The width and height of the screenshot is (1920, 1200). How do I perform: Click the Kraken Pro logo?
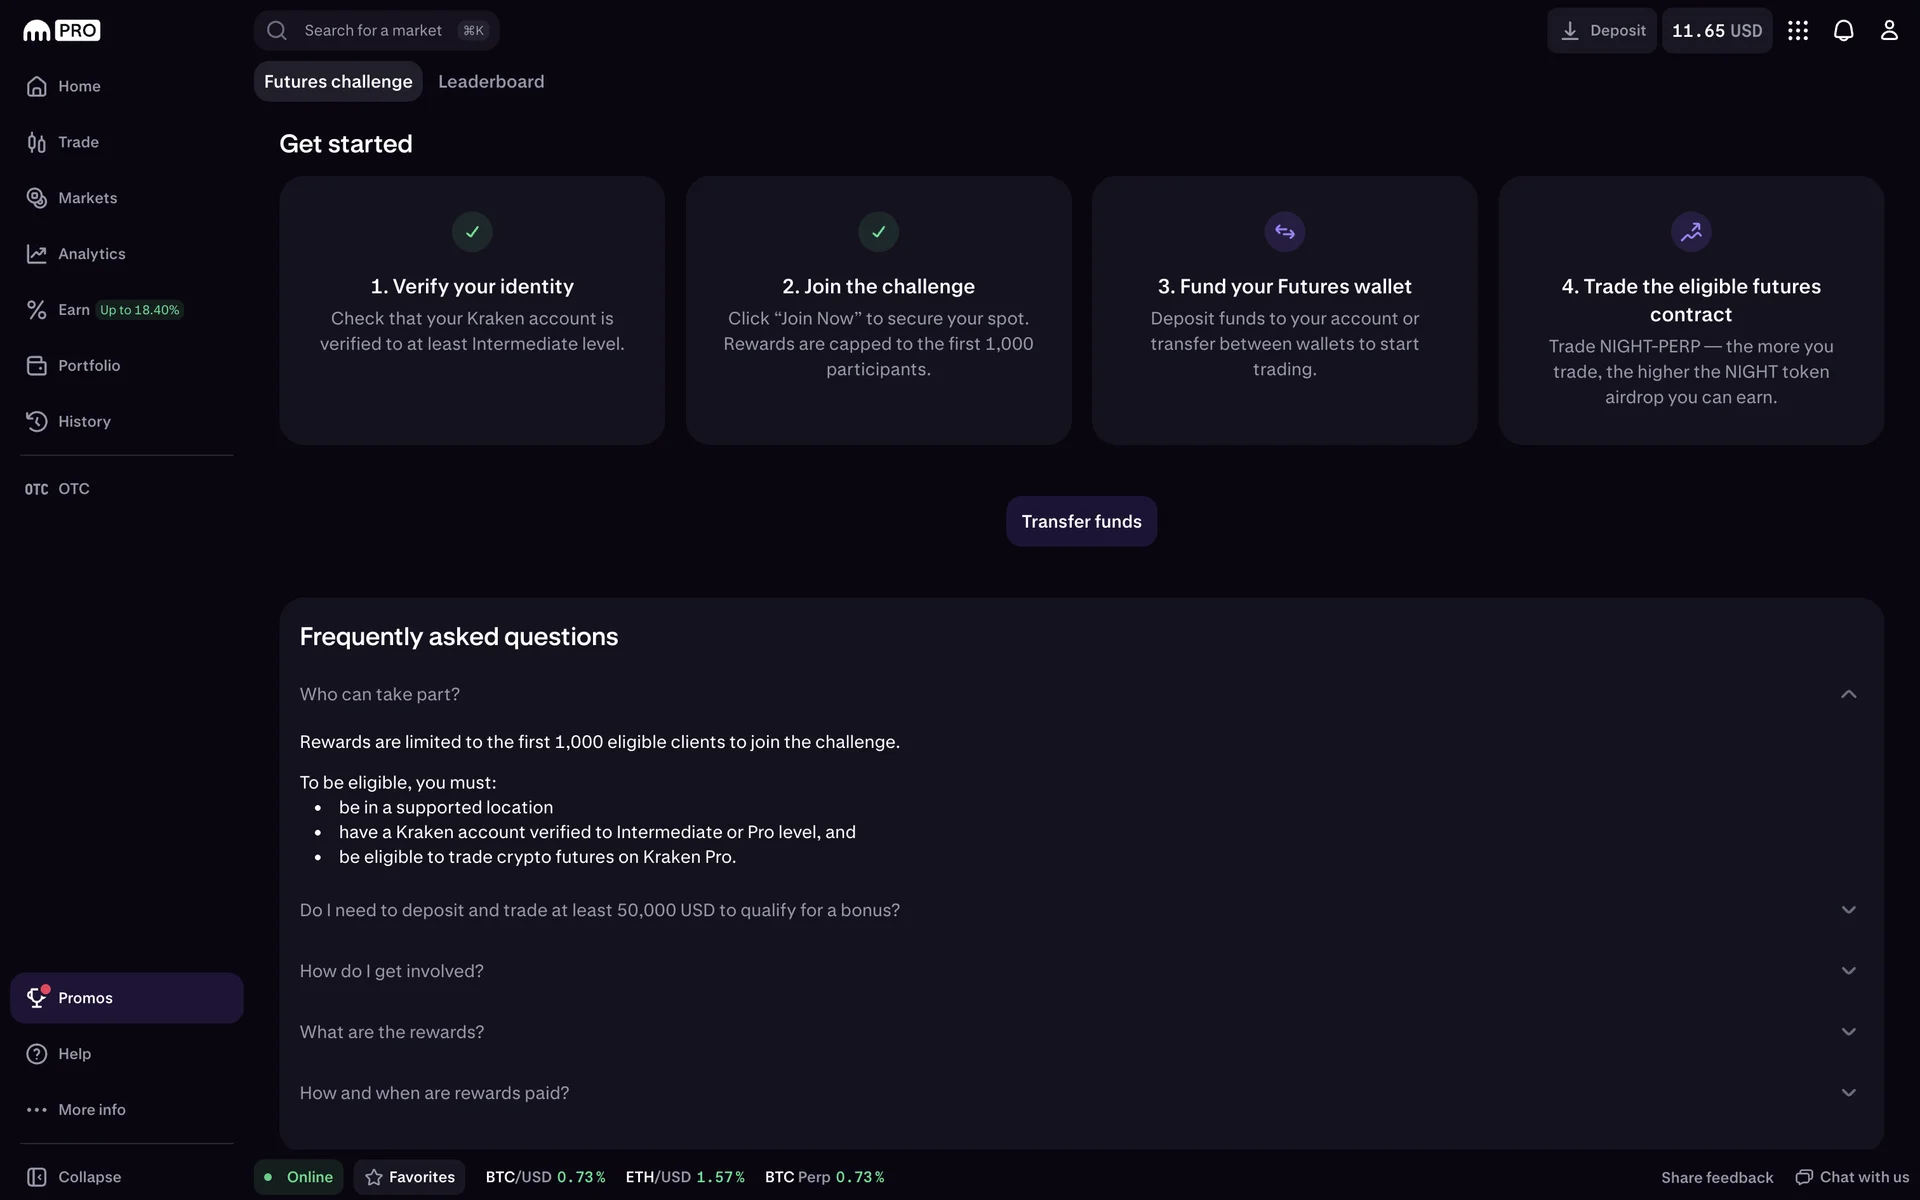coord(62,31)
